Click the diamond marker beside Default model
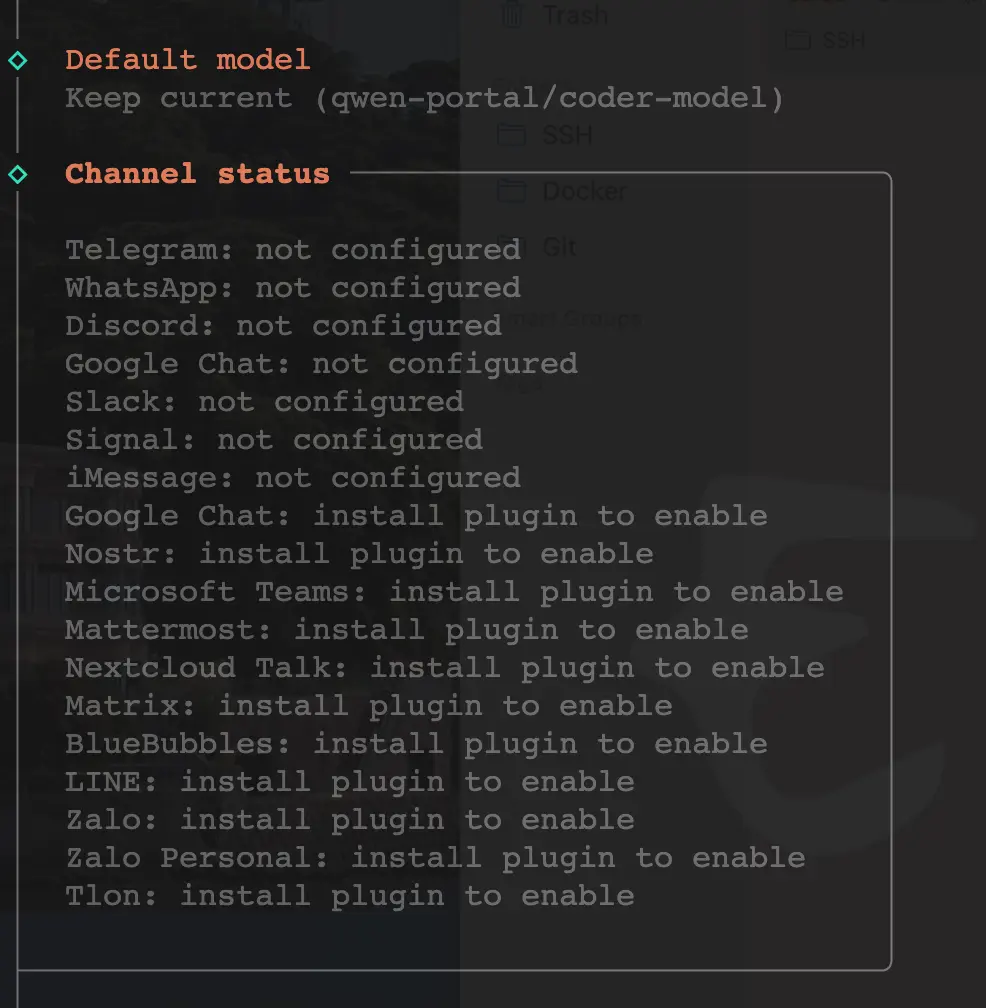Screen dimensions: 986x1008 [x=18, y=61]
